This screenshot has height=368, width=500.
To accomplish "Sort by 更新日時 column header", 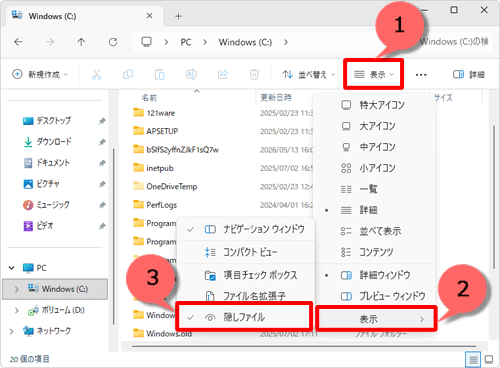I will (x=276, y=98).
